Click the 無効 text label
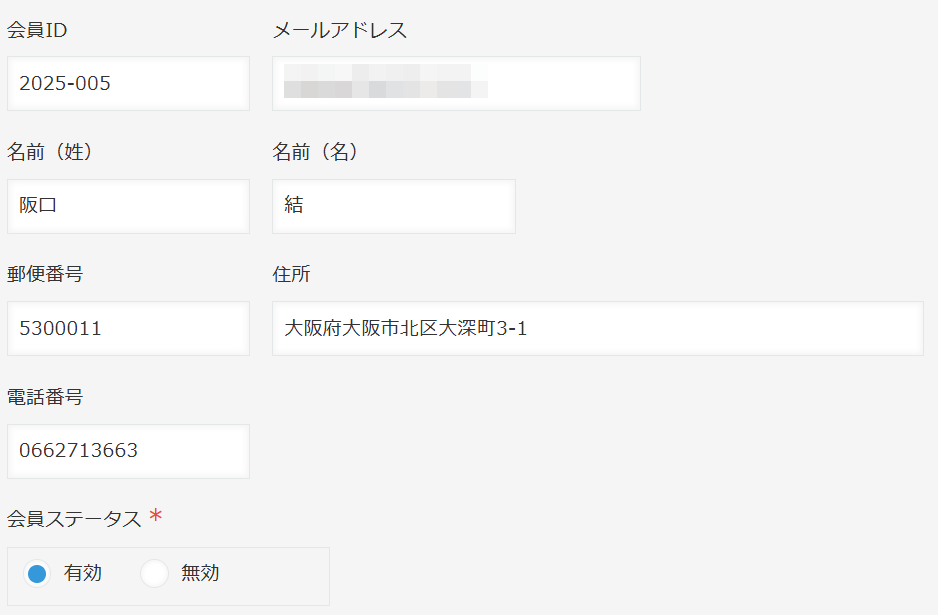 tap(200, 573)
